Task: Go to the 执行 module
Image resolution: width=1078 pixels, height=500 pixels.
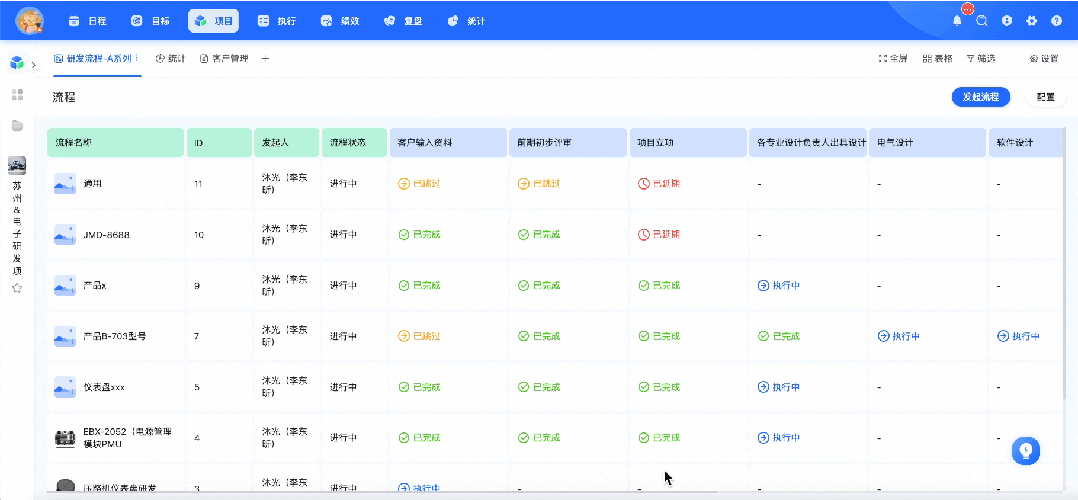Action: [x=276, y=21]
